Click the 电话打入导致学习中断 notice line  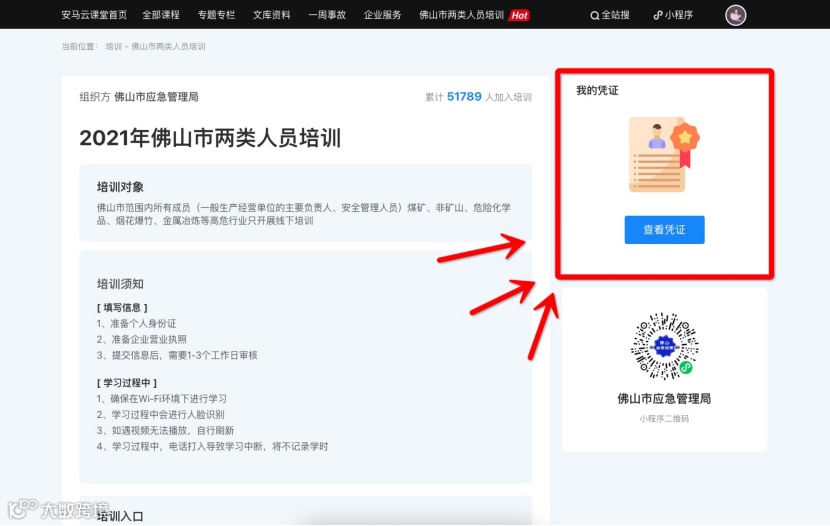coord(212,446)
